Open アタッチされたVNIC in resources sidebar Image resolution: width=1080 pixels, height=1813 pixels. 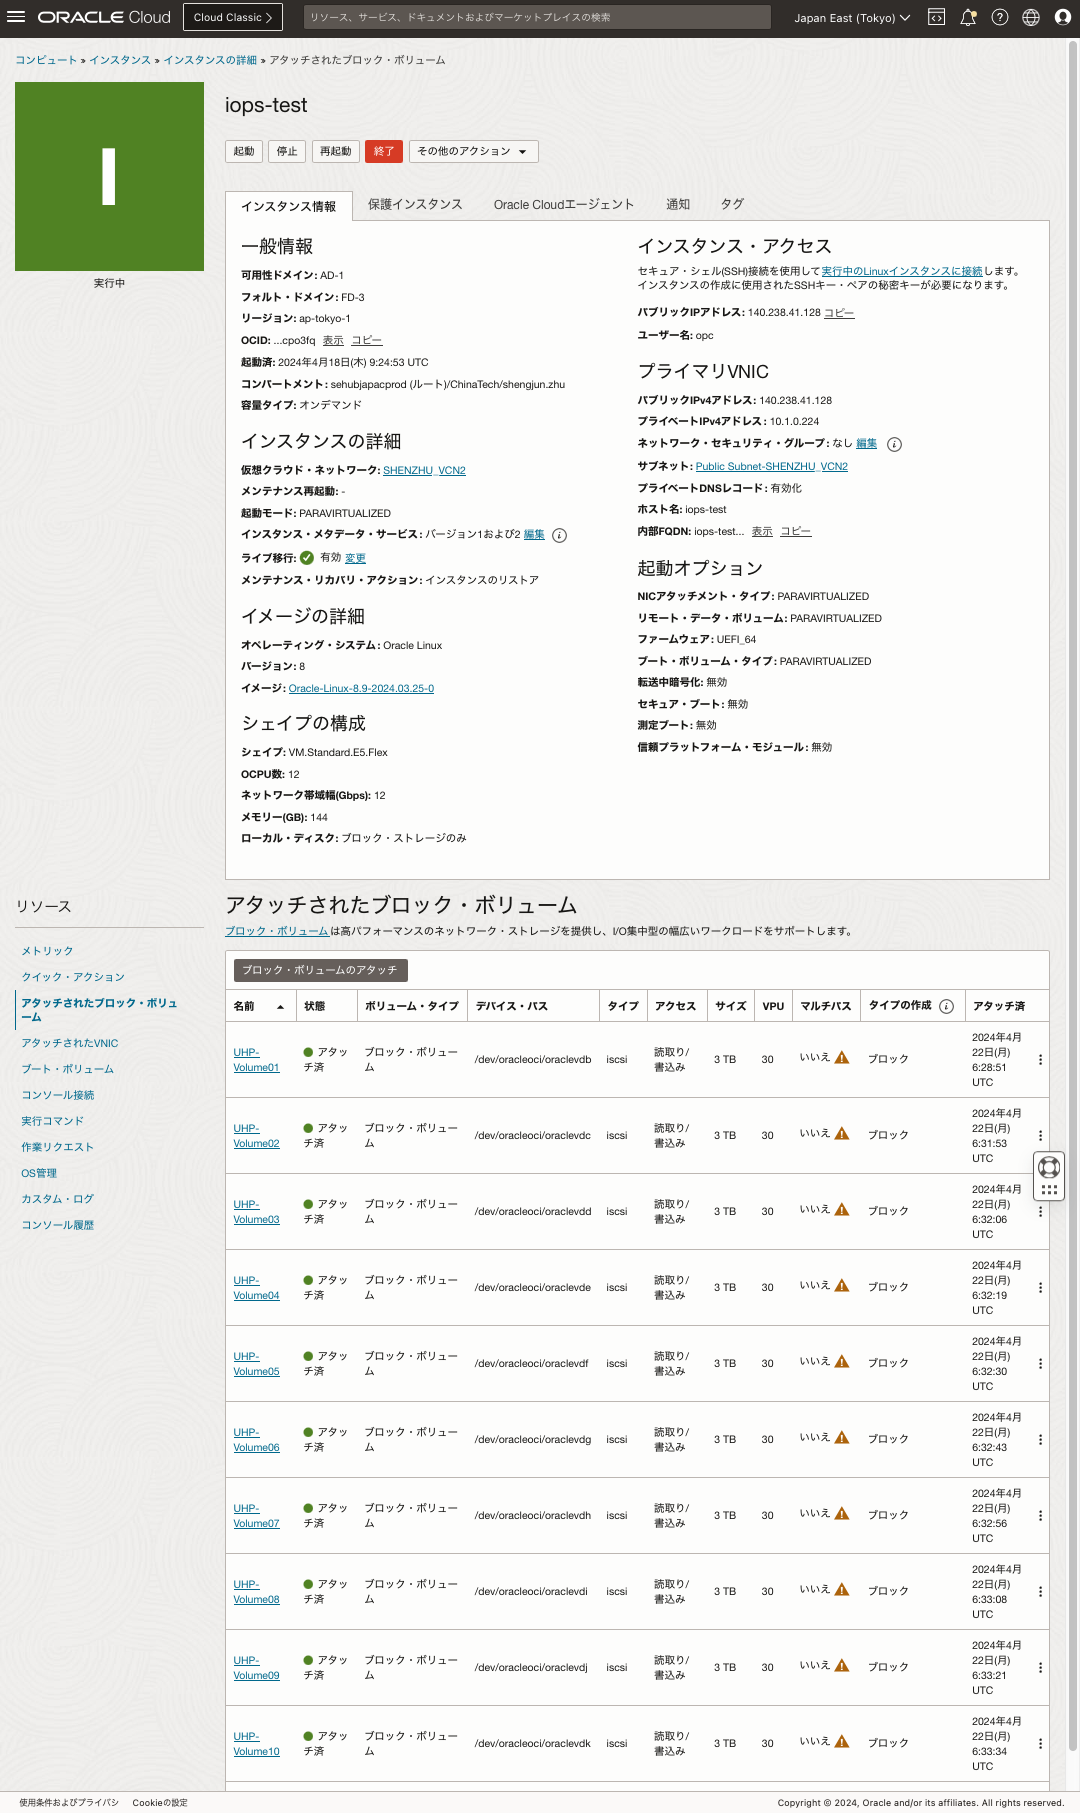[x=70, y=1043]
